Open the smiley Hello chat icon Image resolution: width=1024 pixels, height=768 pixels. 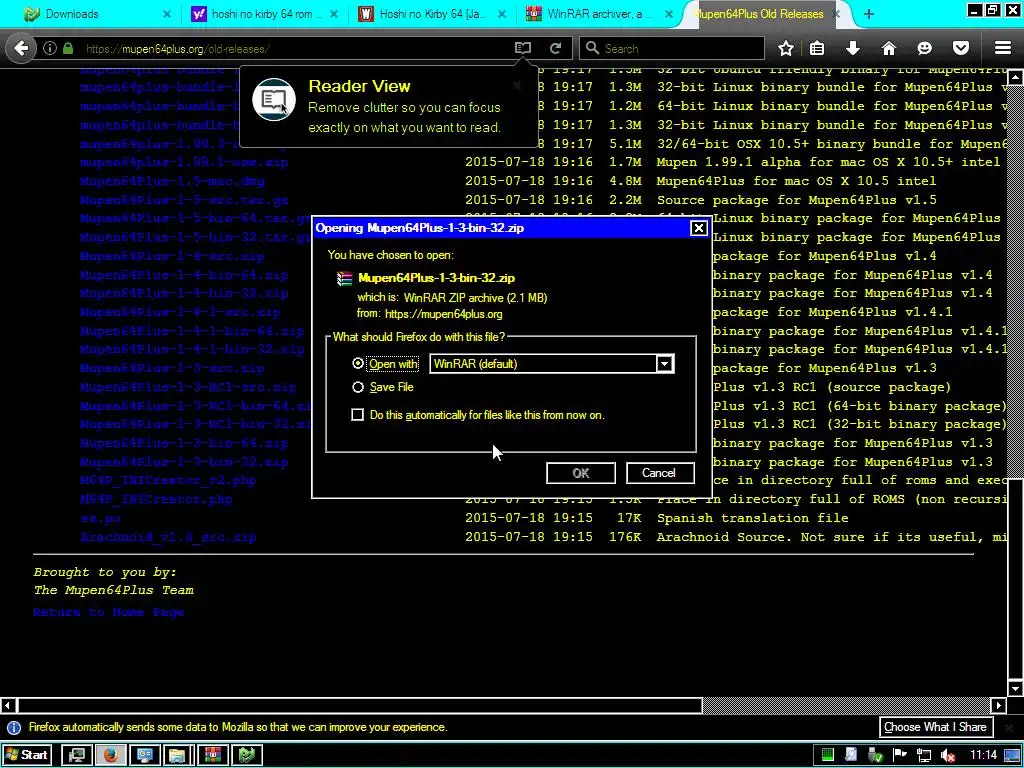coord(925,48)
